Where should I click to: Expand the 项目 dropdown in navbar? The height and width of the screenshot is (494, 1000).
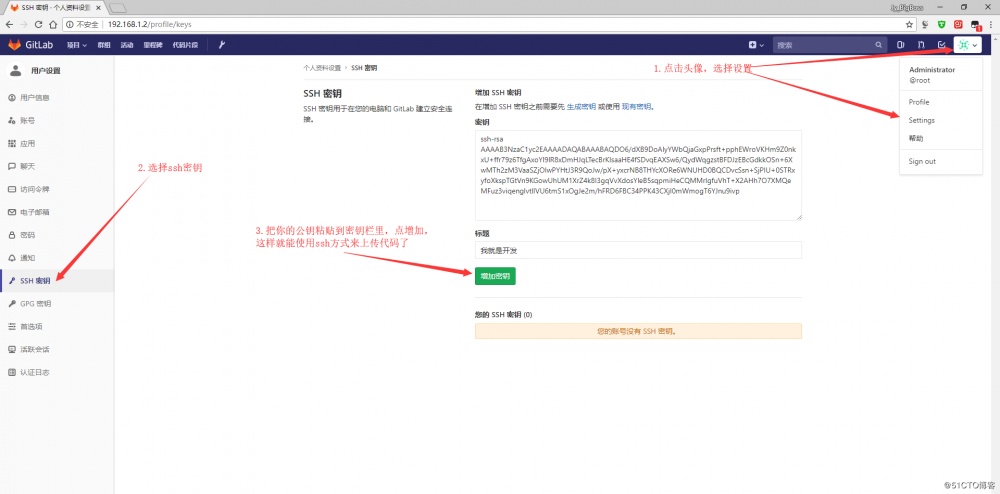(x=77, y=45)
